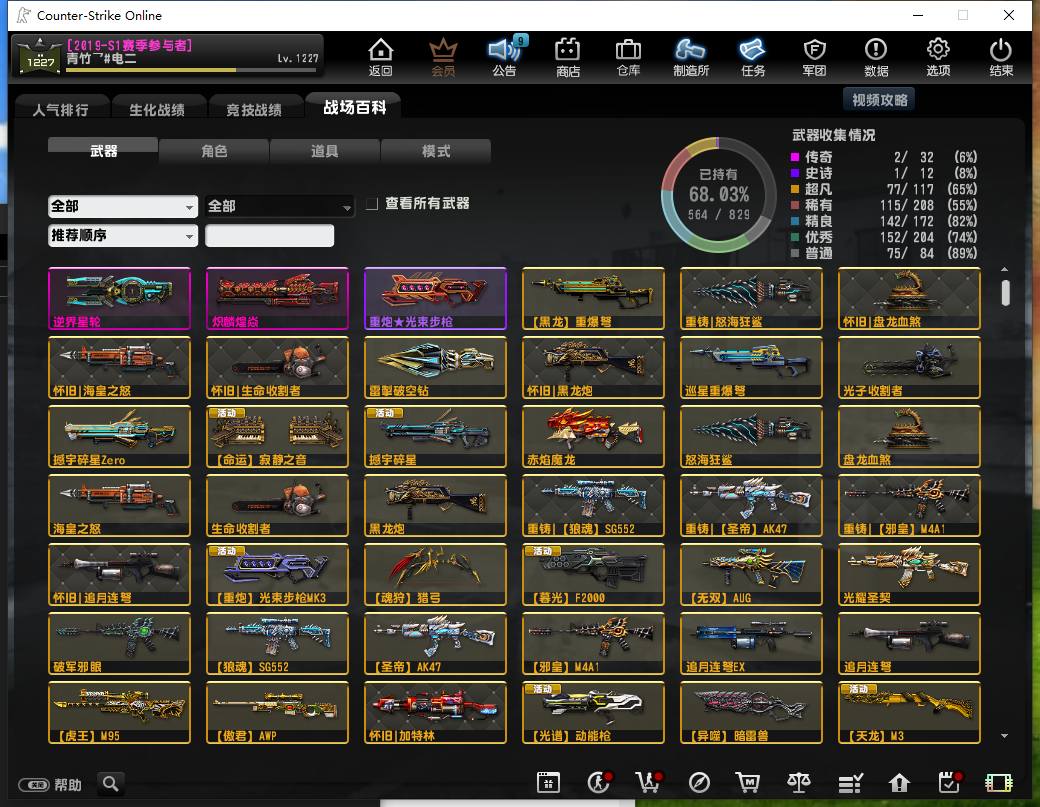Select the 角色 sub-tab
This screenshot has width=1040, height=807.
tap(214, 151)
